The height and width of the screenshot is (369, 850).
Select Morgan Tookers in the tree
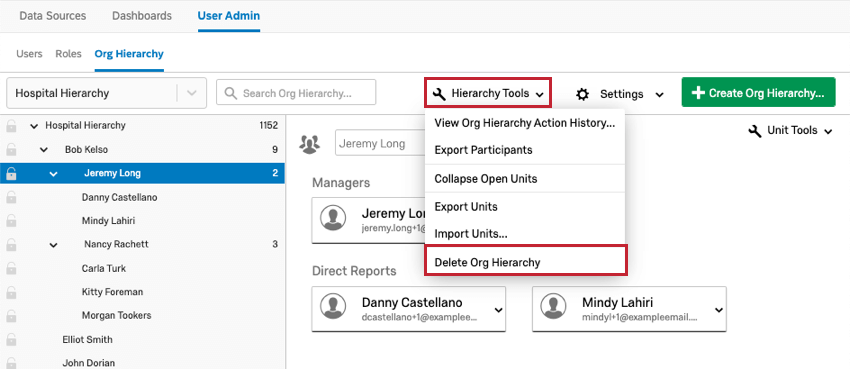click(117, 315)
